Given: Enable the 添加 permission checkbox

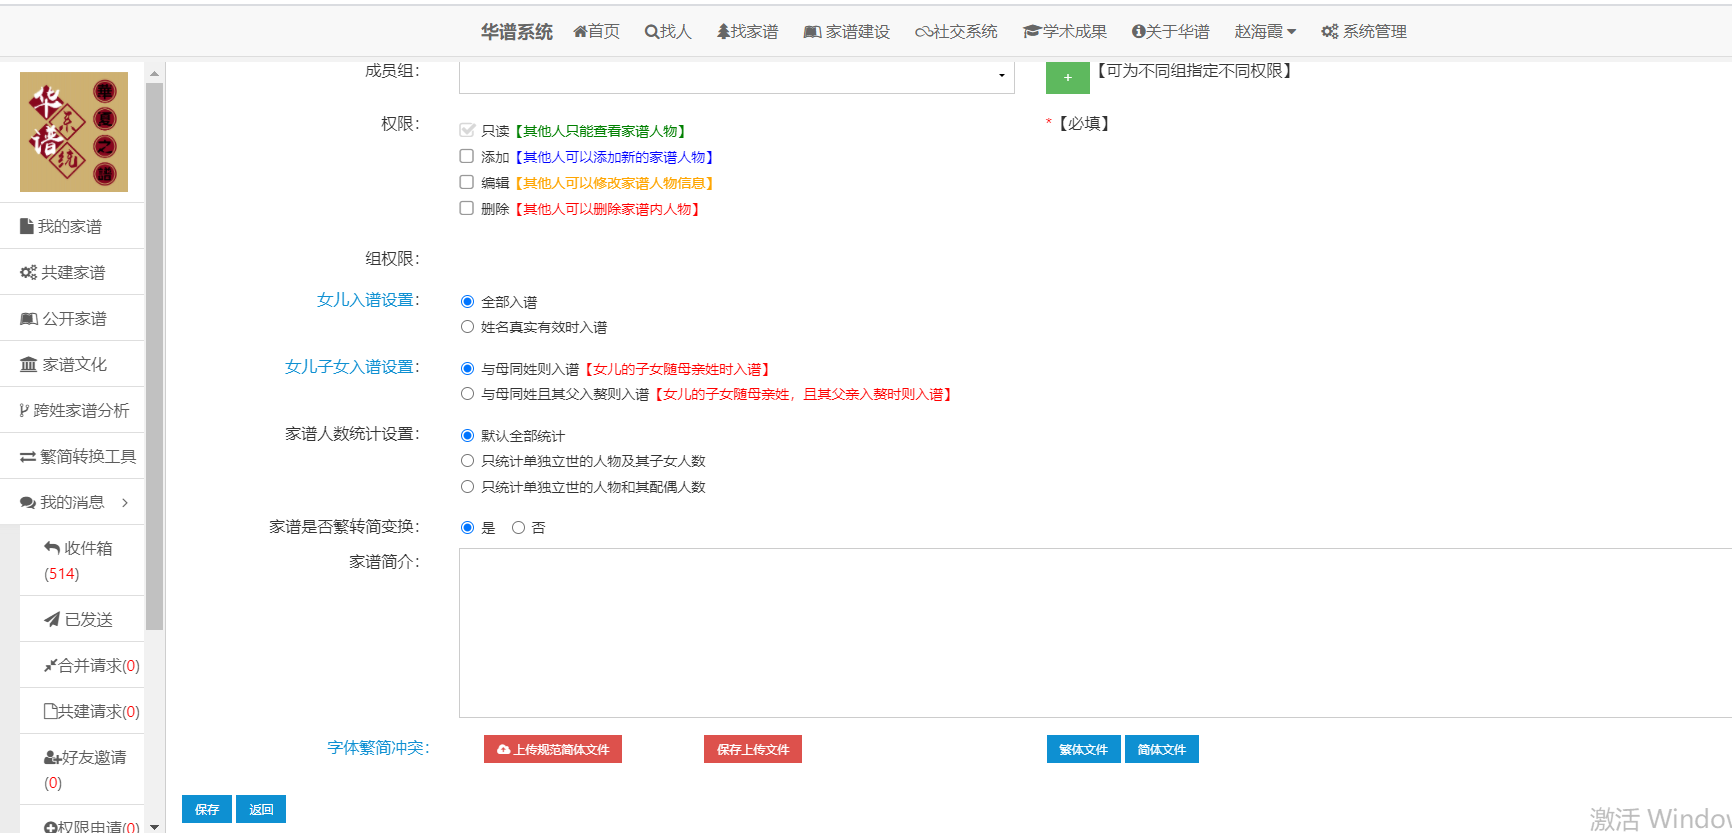Looking at the screenshot, I should click(x=467, y=156).
